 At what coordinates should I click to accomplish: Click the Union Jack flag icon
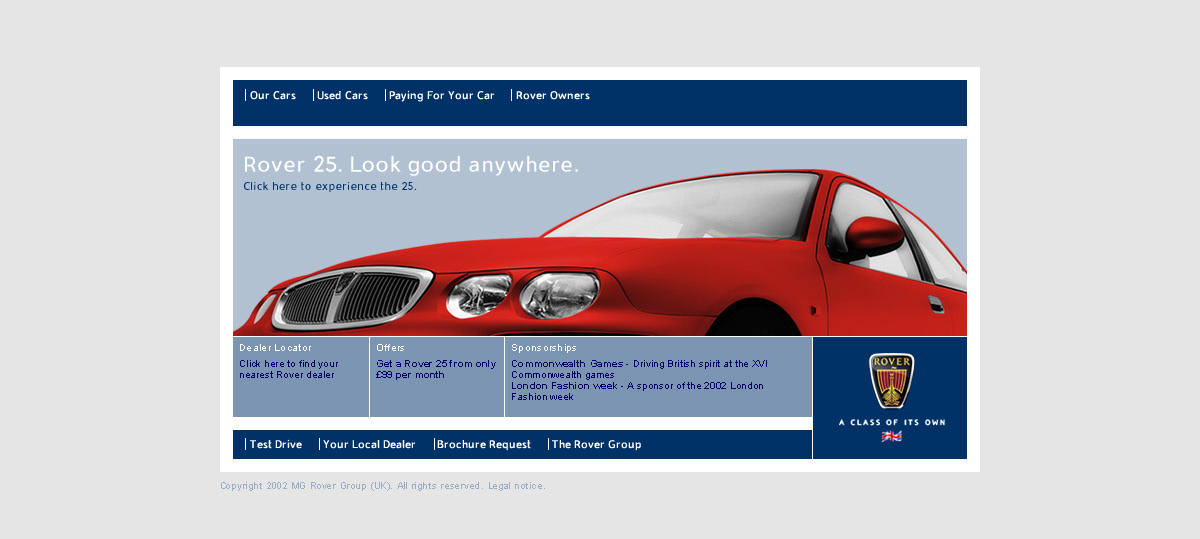tap(891, 437)
